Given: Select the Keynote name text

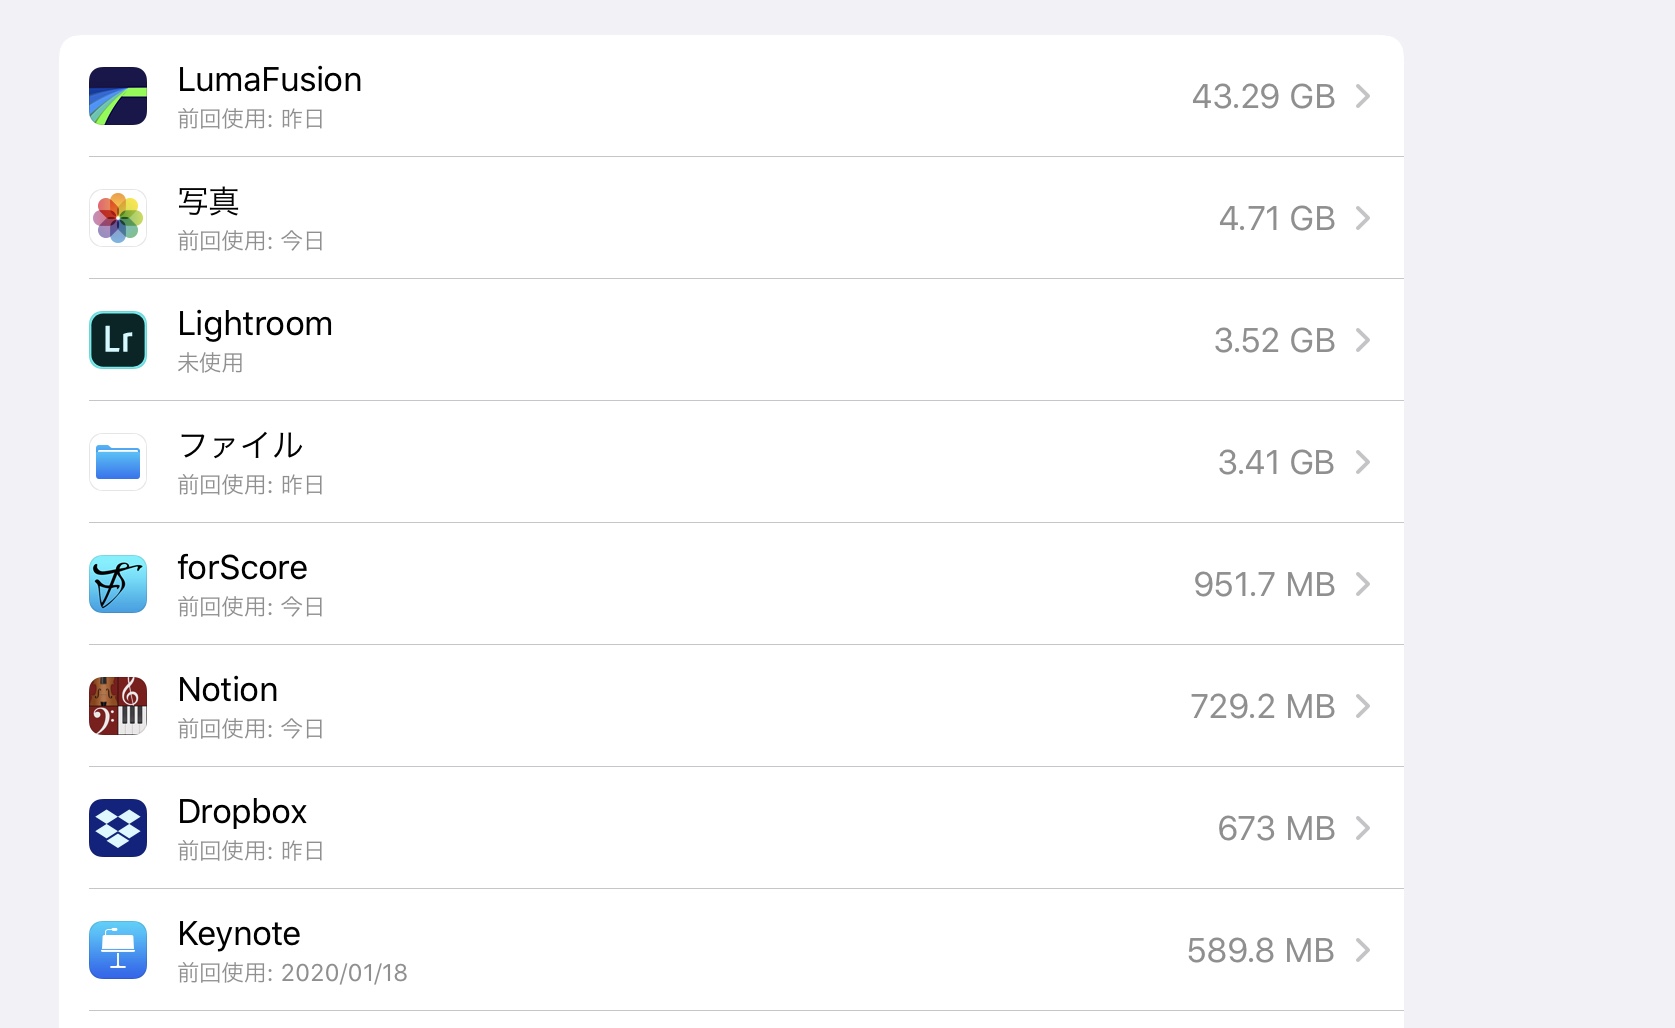Looking at the screenshot, I should tap(239, 934).
